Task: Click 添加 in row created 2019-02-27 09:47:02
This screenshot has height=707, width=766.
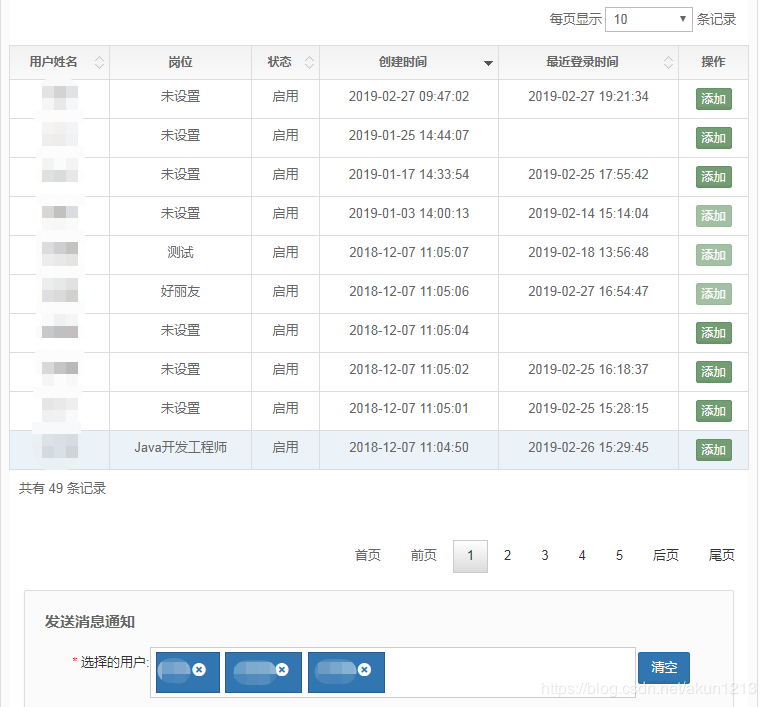Action: pos(713,99)
